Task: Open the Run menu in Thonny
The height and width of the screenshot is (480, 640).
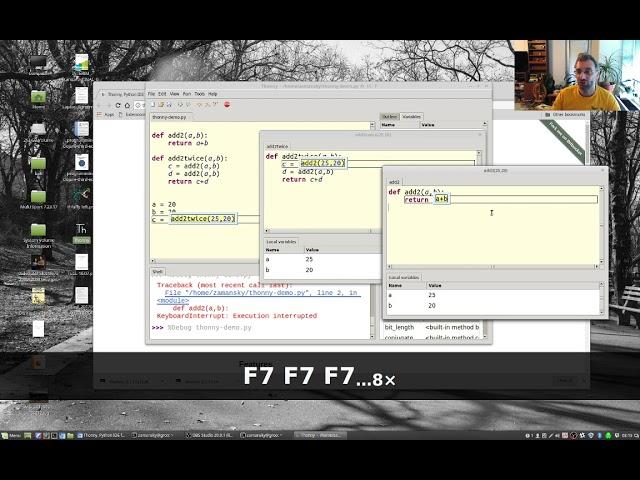Action: 187,94
